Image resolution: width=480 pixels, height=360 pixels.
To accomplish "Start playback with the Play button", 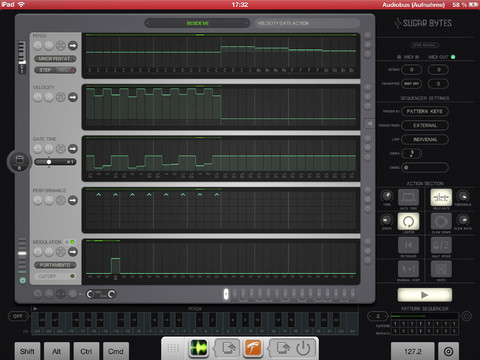I will 425,295.
